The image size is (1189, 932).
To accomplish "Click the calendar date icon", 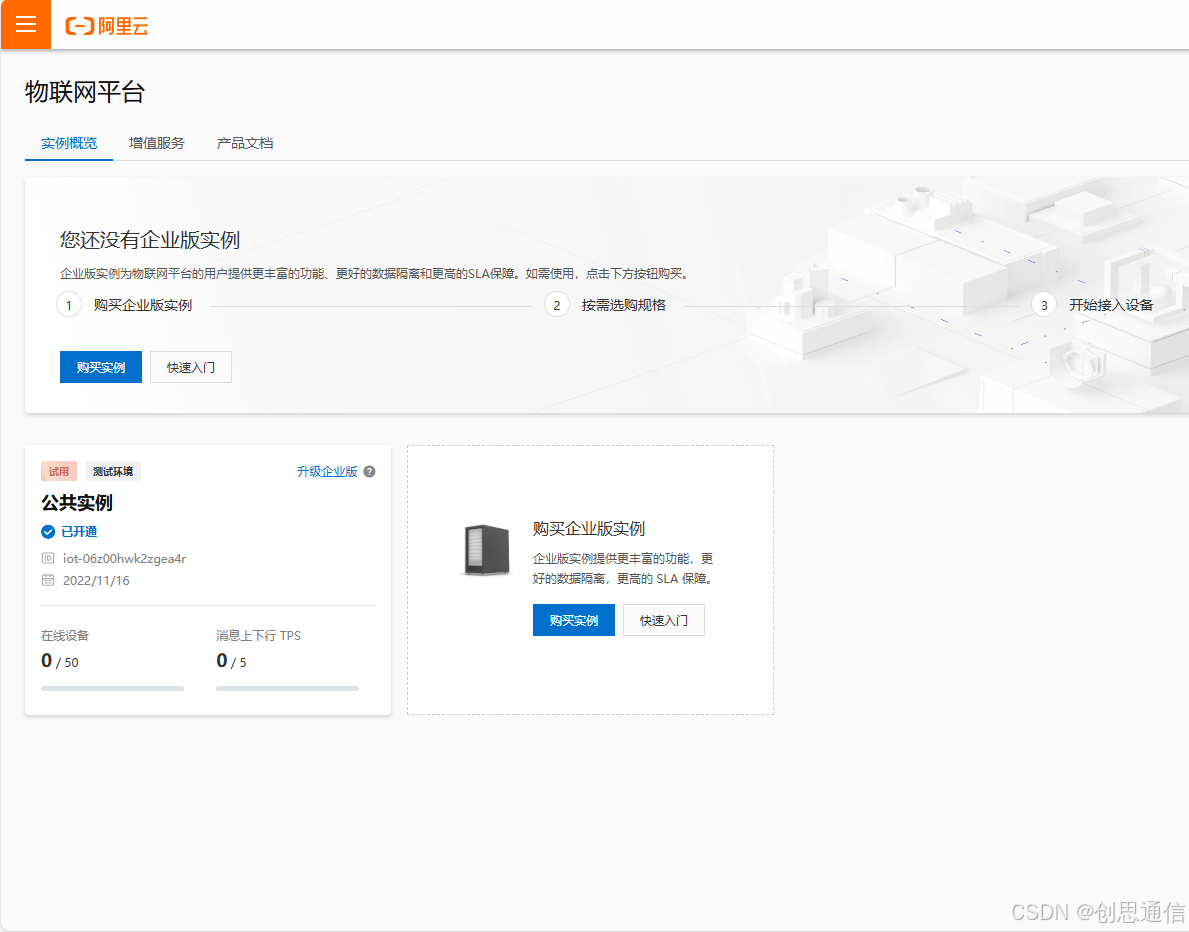I will (x=48, y=580).
